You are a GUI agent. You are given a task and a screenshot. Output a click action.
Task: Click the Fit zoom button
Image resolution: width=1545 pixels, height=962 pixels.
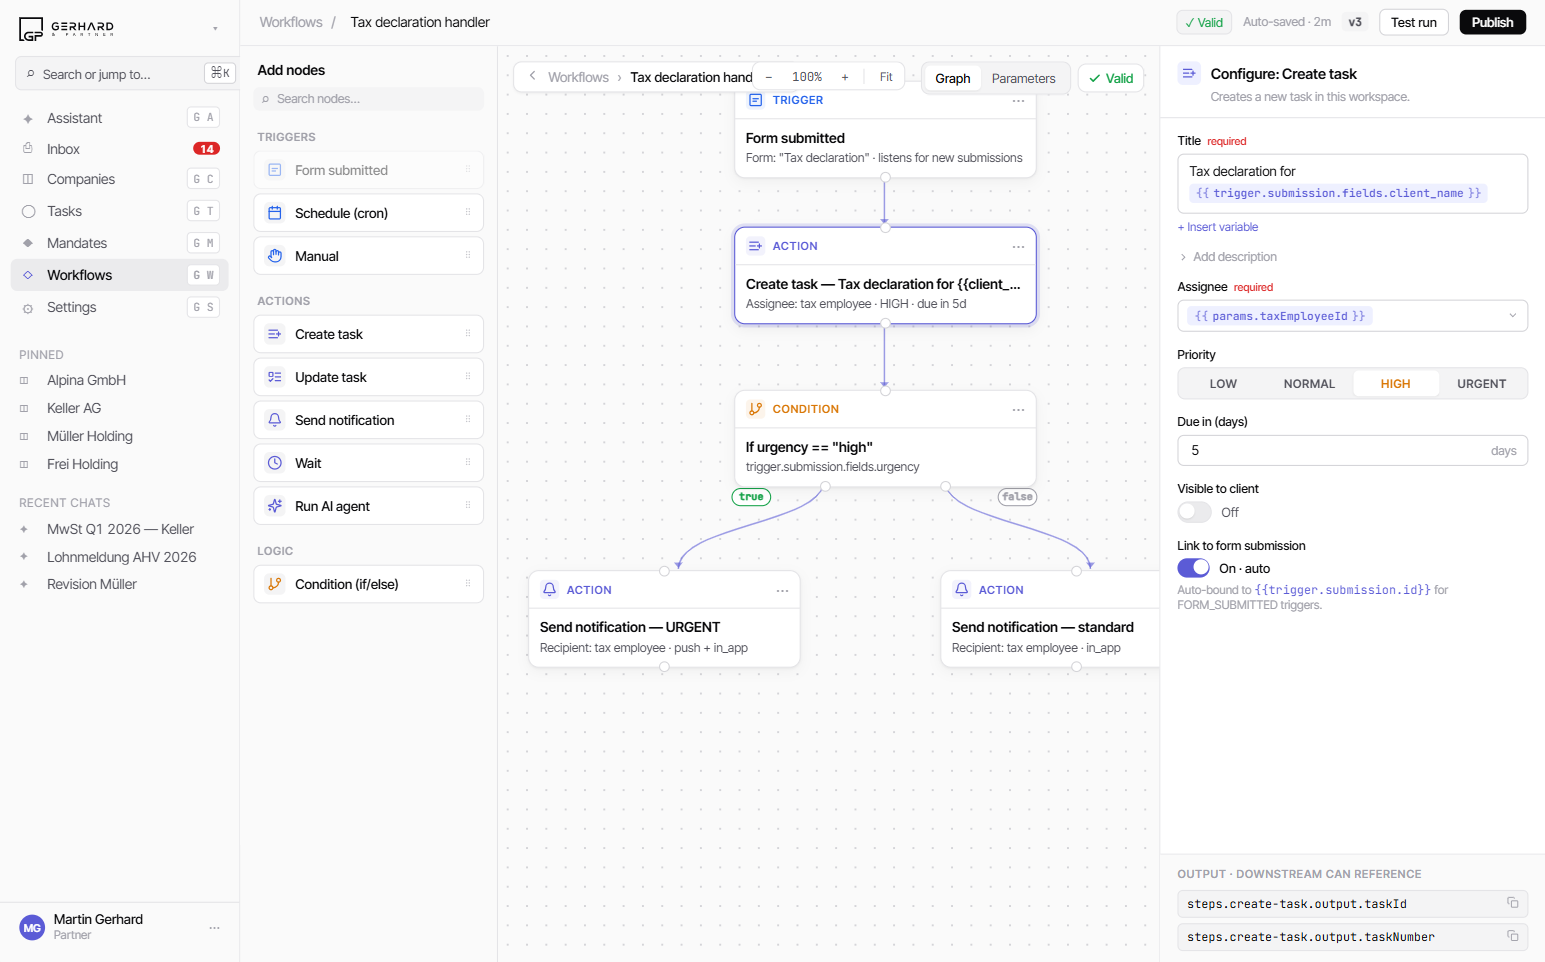pyautogui.click(x=886, y=77)
